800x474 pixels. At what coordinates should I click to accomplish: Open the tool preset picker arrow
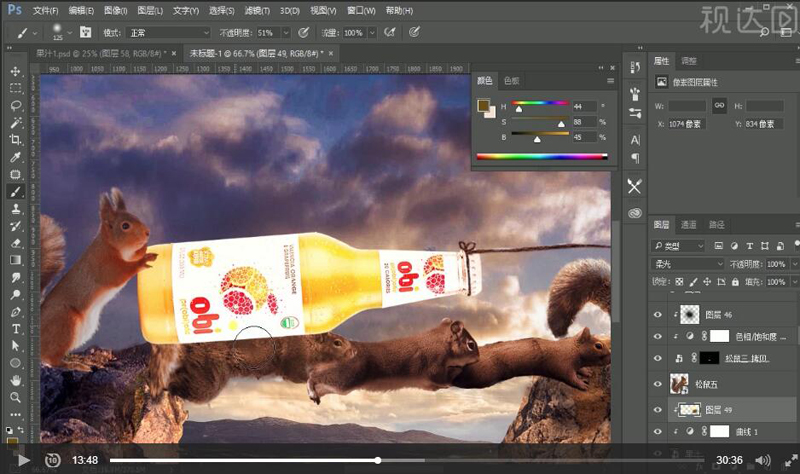click(35, 33)
